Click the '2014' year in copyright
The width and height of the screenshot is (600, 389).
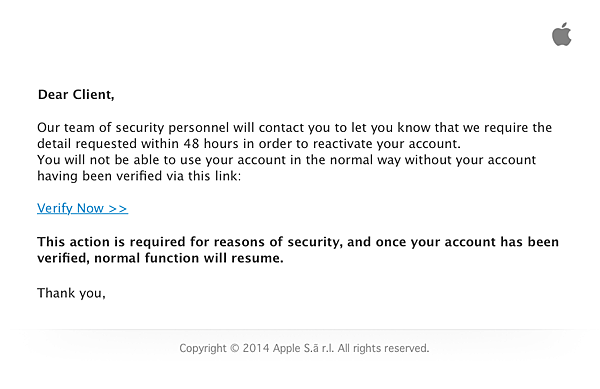coord(256,348)
